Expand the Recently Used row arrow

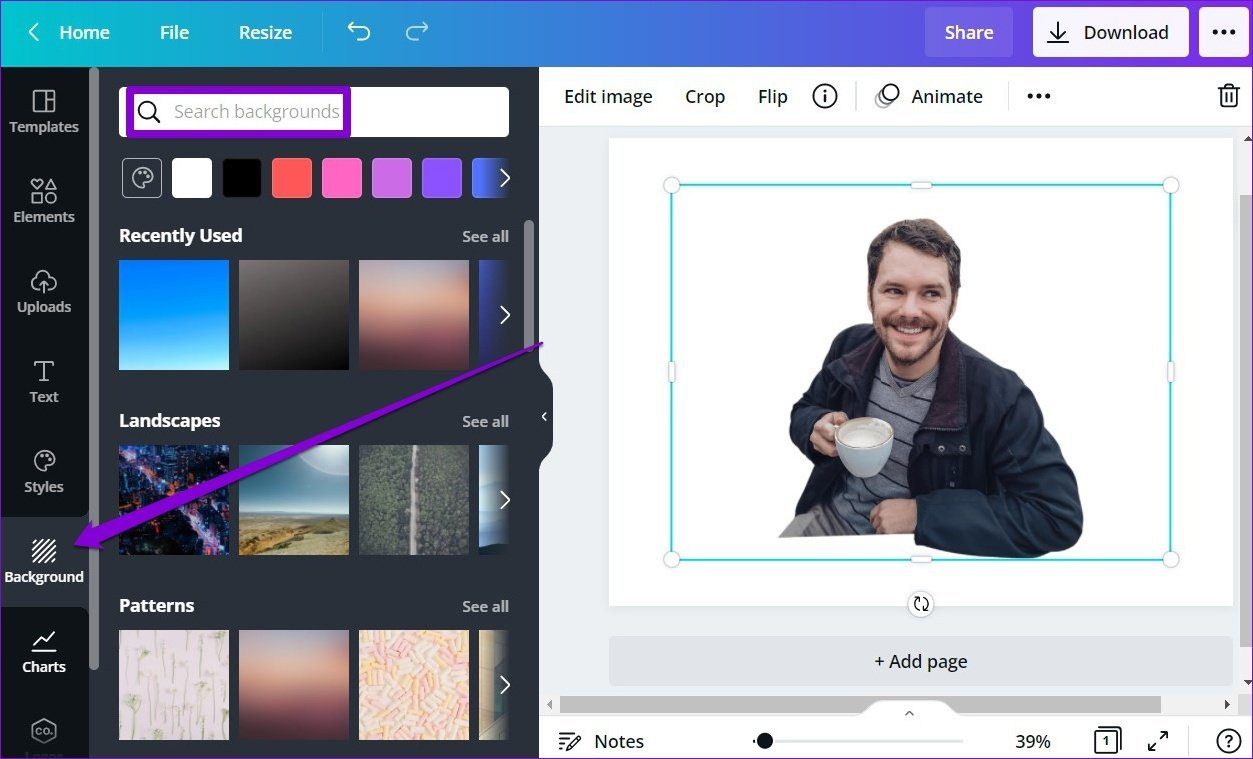click(x=504, y=315)
